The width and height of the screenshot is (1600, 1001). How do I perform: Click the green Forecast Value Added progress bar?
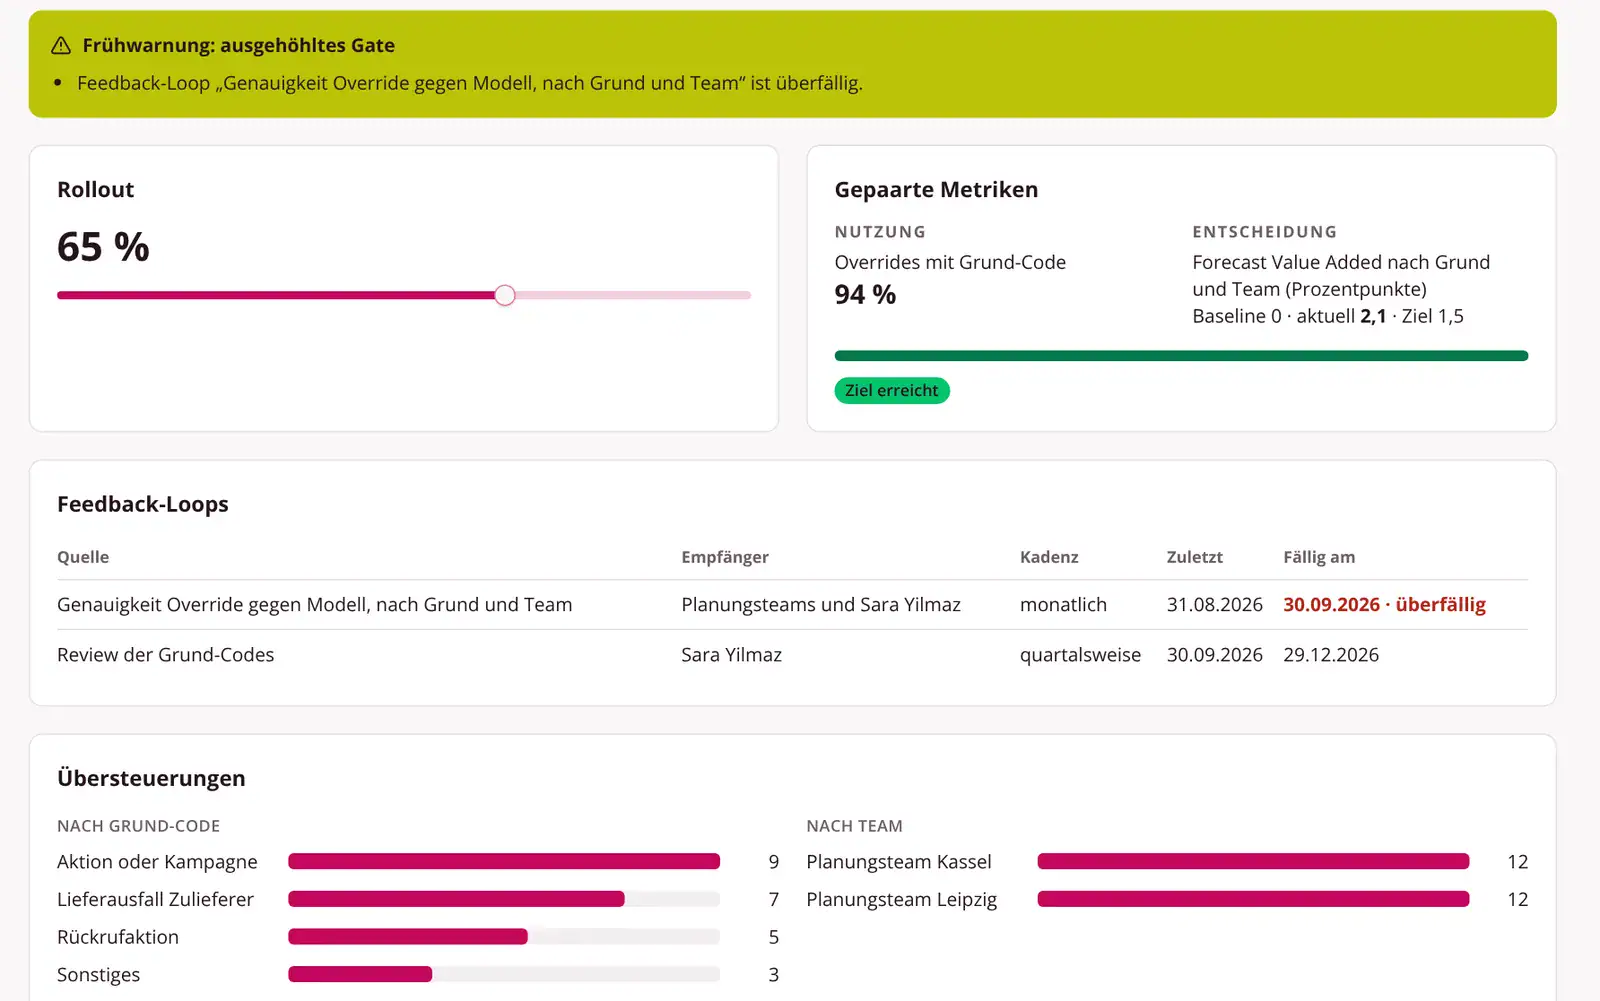point(1181,356)
